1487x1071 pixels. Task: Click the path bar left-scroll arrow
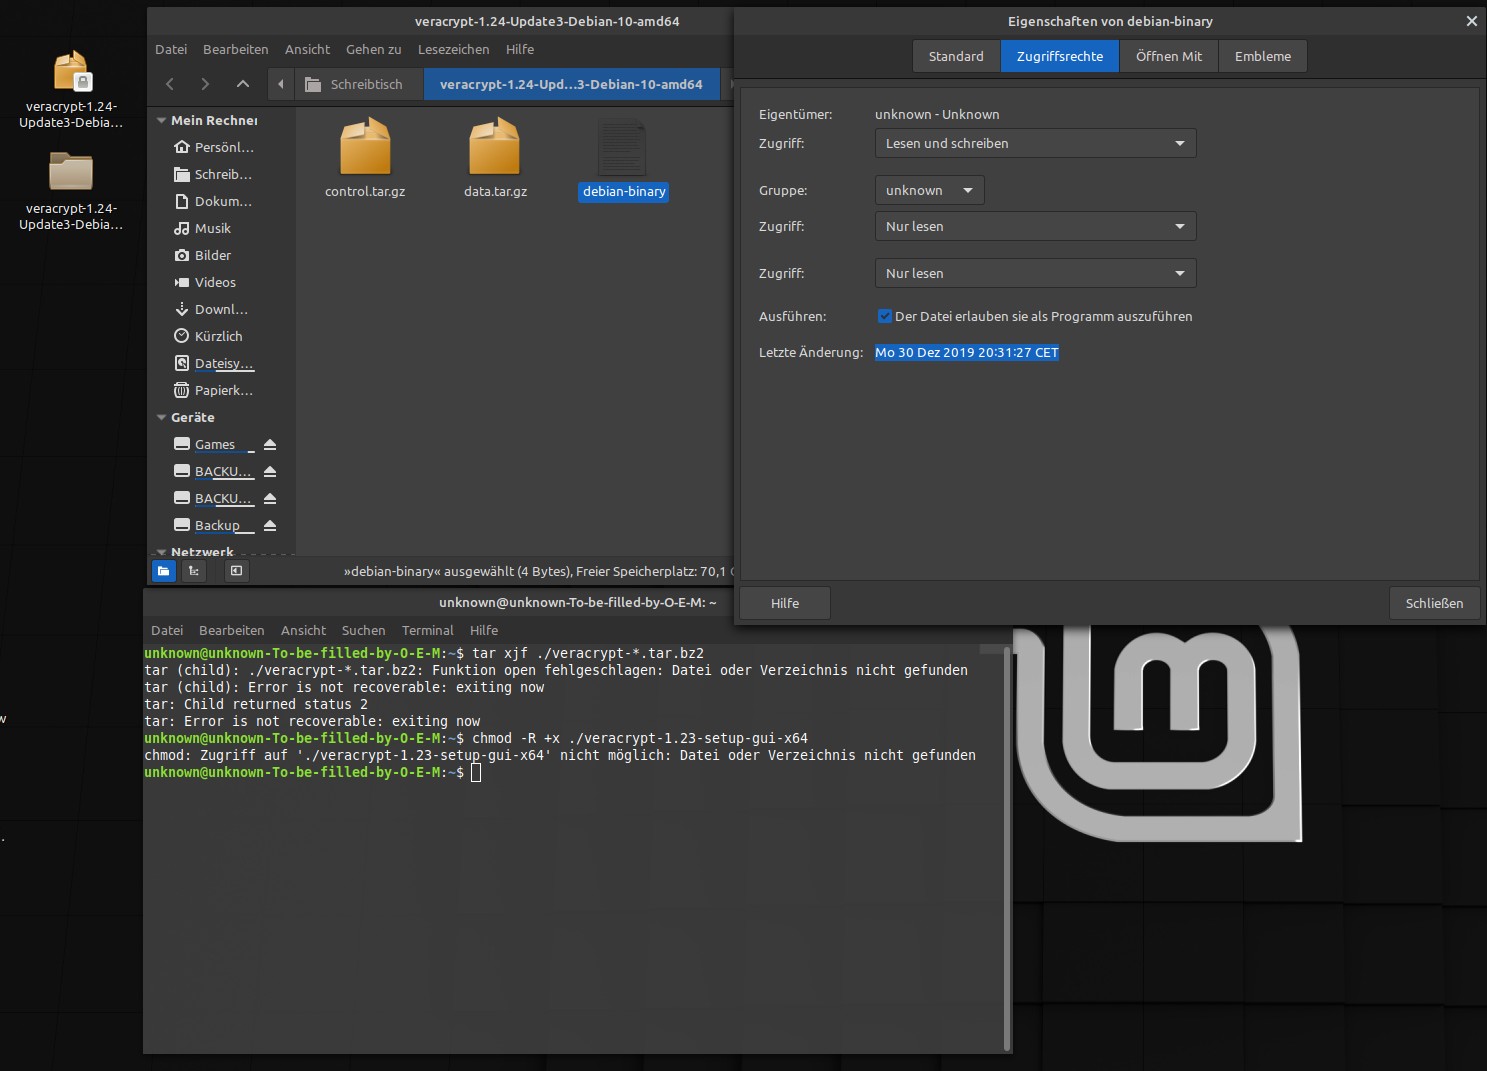point(281,84)
